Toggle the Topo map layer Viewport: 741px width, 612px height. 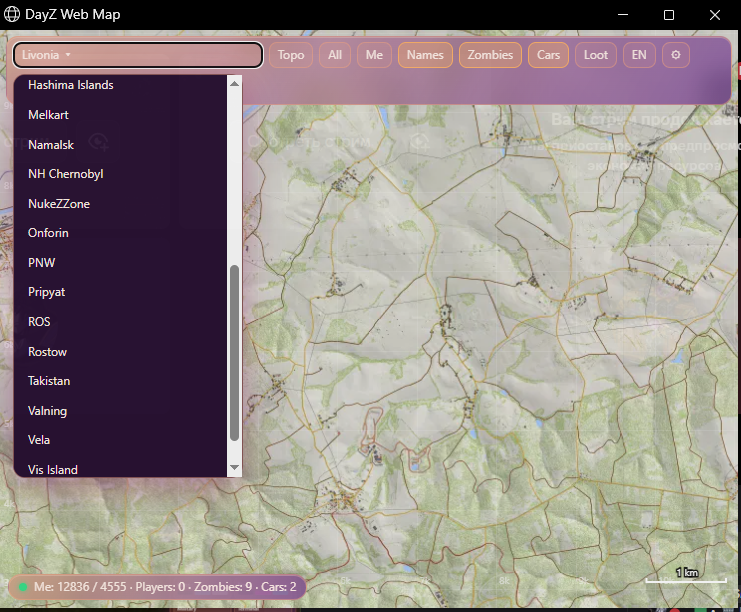click(291, 55)
